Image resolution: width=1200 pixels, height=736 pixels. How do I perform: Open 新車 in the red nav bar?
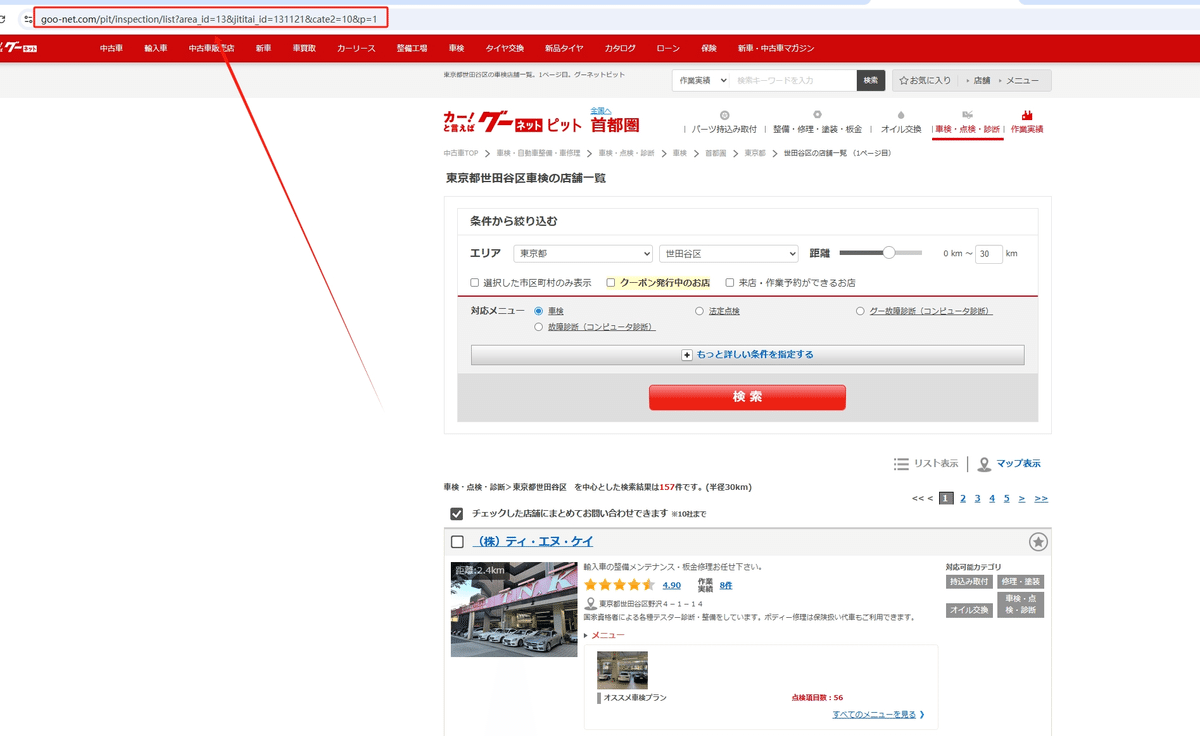tap(263, 48)
